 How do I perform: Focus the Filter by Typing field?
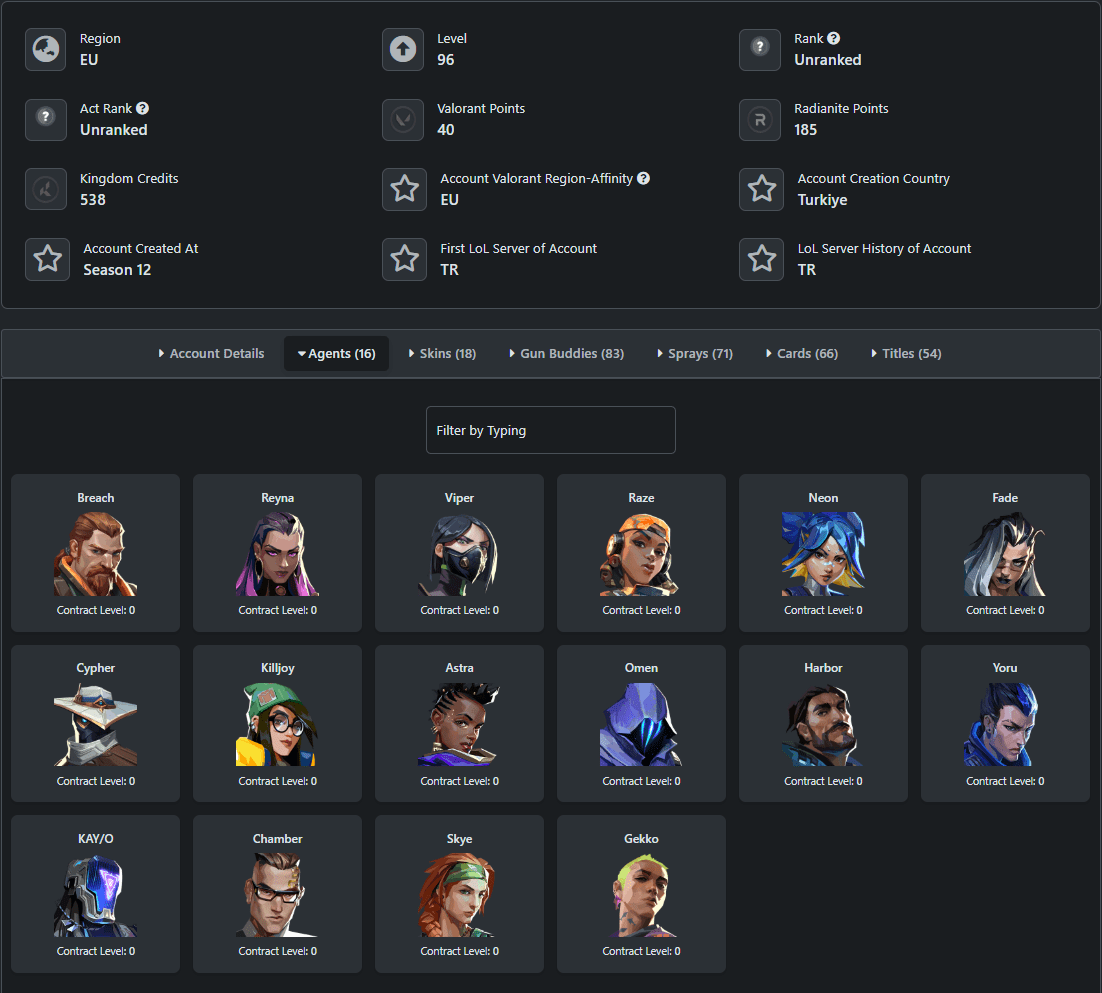pos(550,430)
